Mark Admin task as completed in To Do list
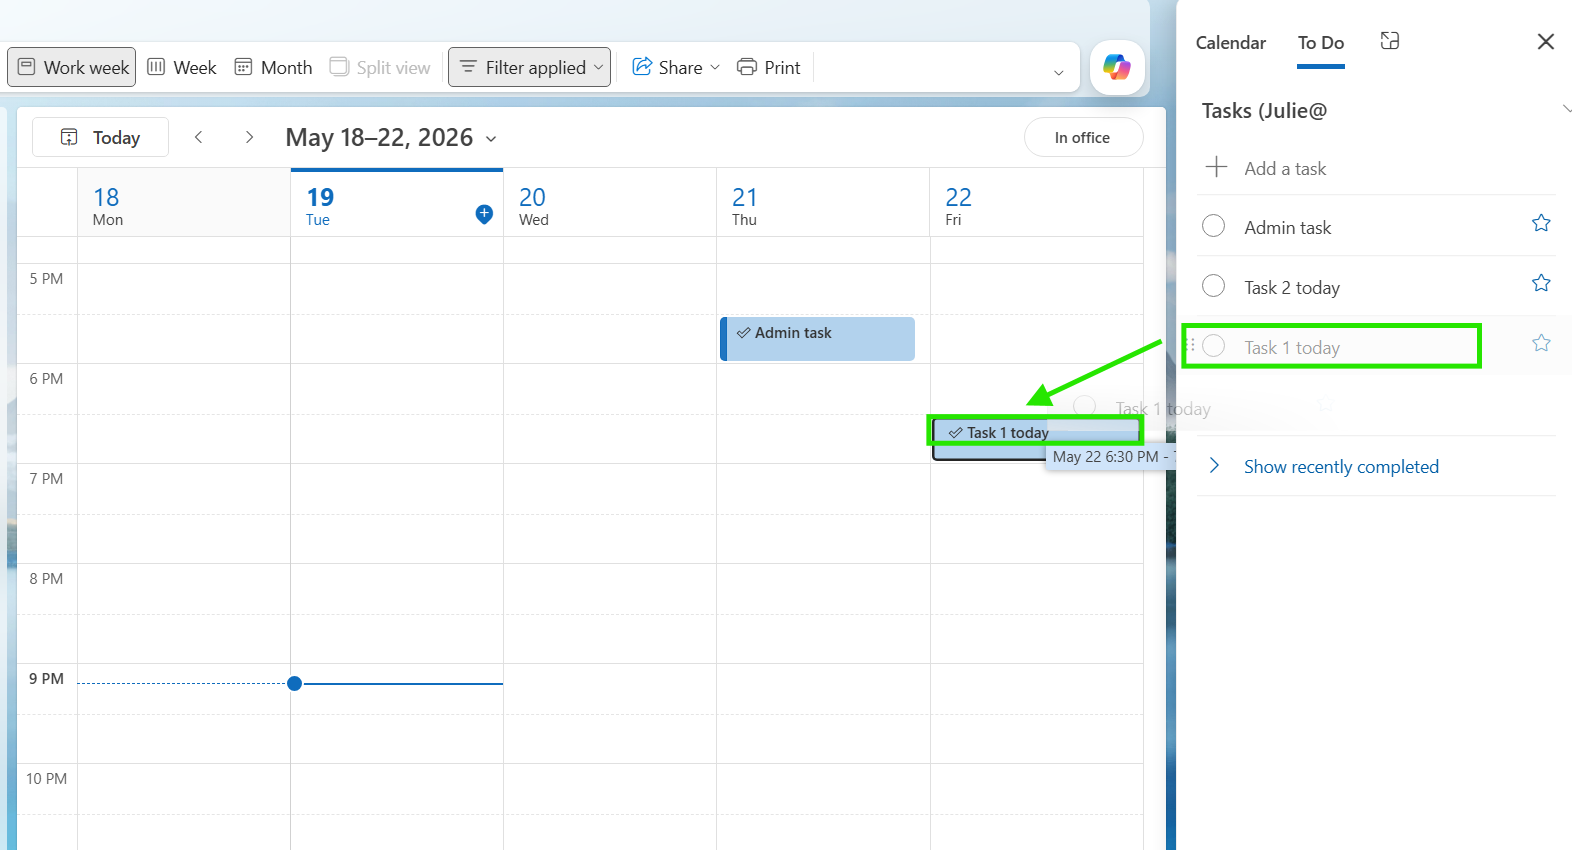 tap(1213, 226)
